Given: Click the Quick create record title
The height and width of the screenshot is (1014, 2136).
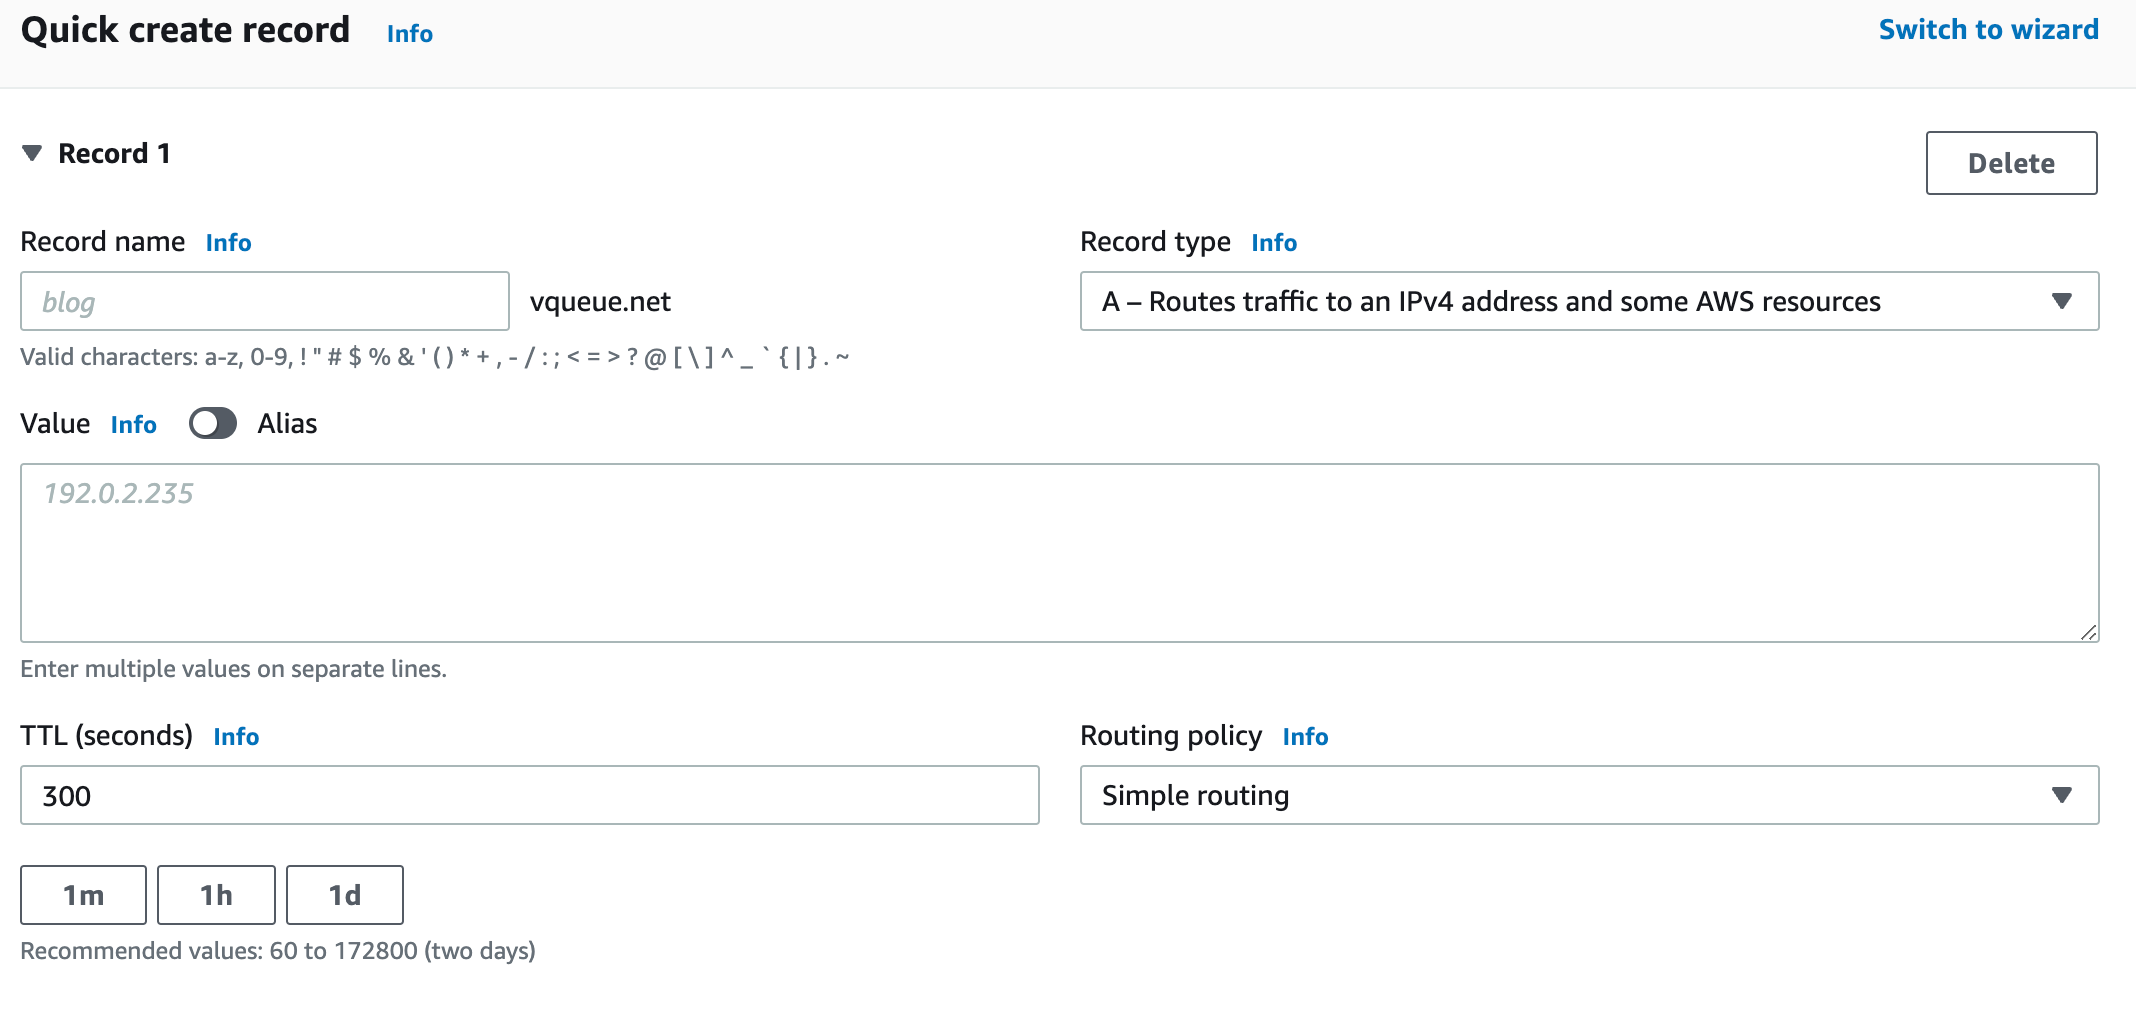Looking at the screenshot, I should coord(185,30).
